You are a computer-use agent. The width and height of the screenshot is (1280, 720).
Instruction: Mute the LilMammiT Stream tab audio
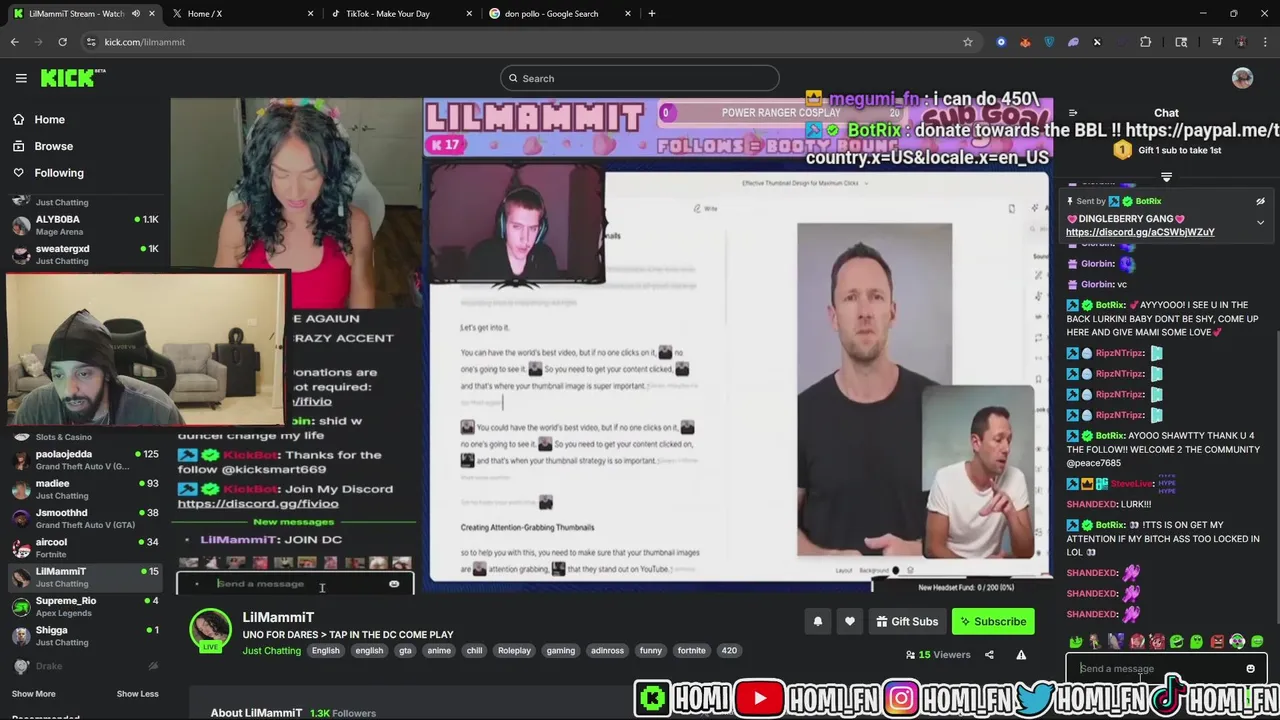point(135,13)
